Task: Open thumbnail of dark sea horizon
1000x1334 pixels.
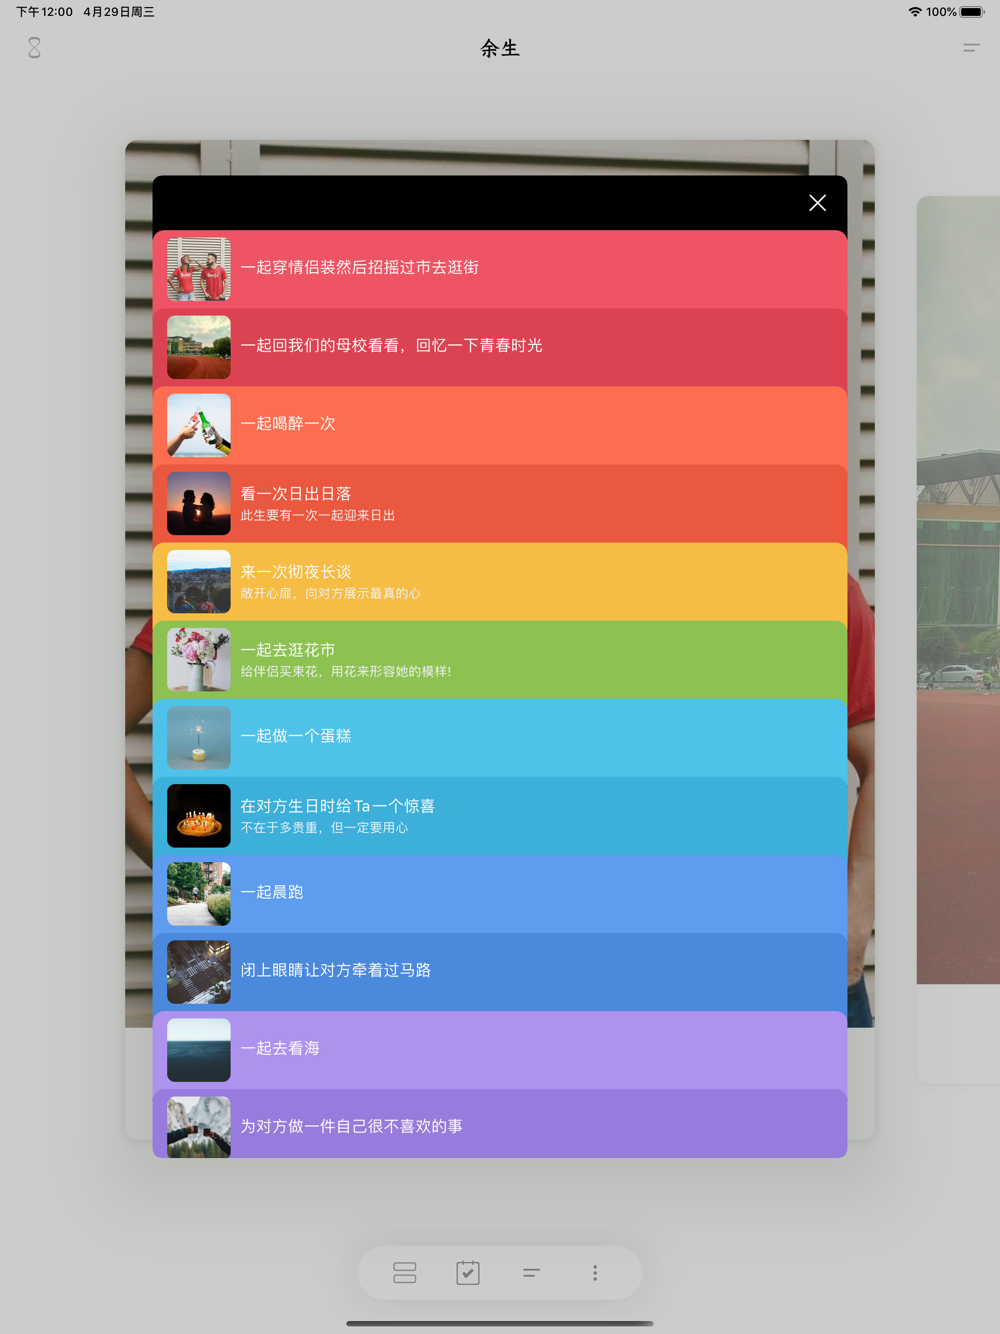Action: click(x=199, y=1049)
